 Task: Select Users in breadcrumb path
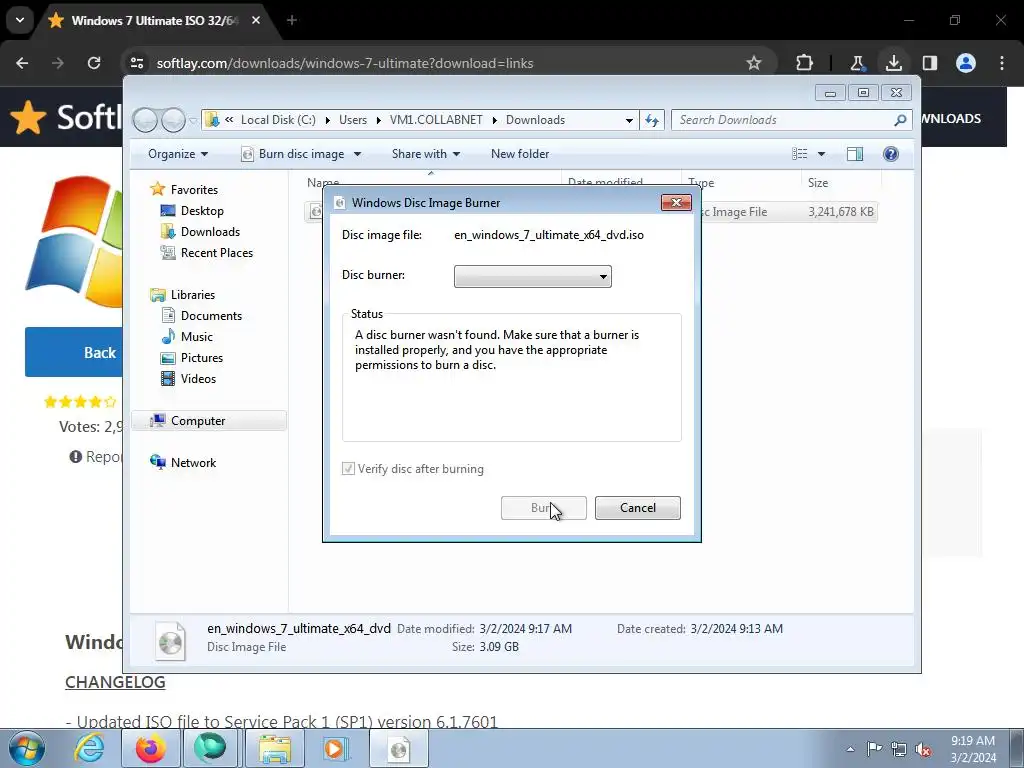pos(353,120)
